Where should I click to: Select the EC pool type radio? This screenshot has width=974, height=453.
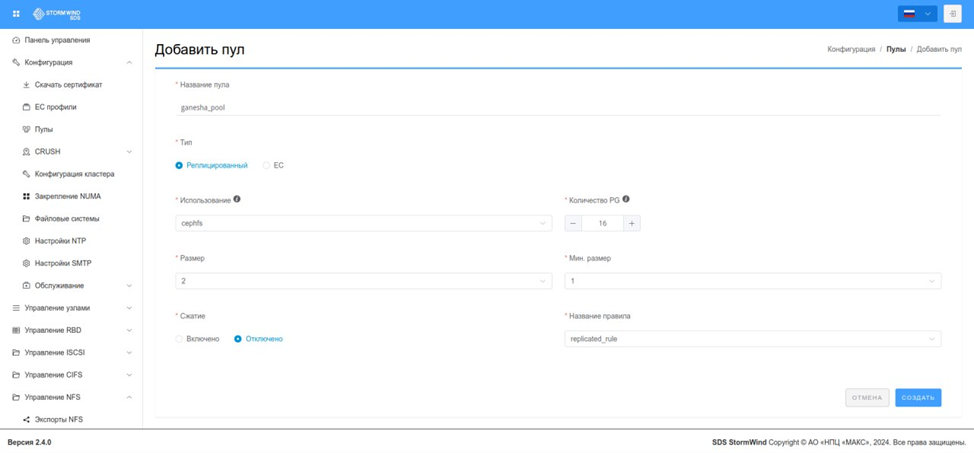point(266,166)
